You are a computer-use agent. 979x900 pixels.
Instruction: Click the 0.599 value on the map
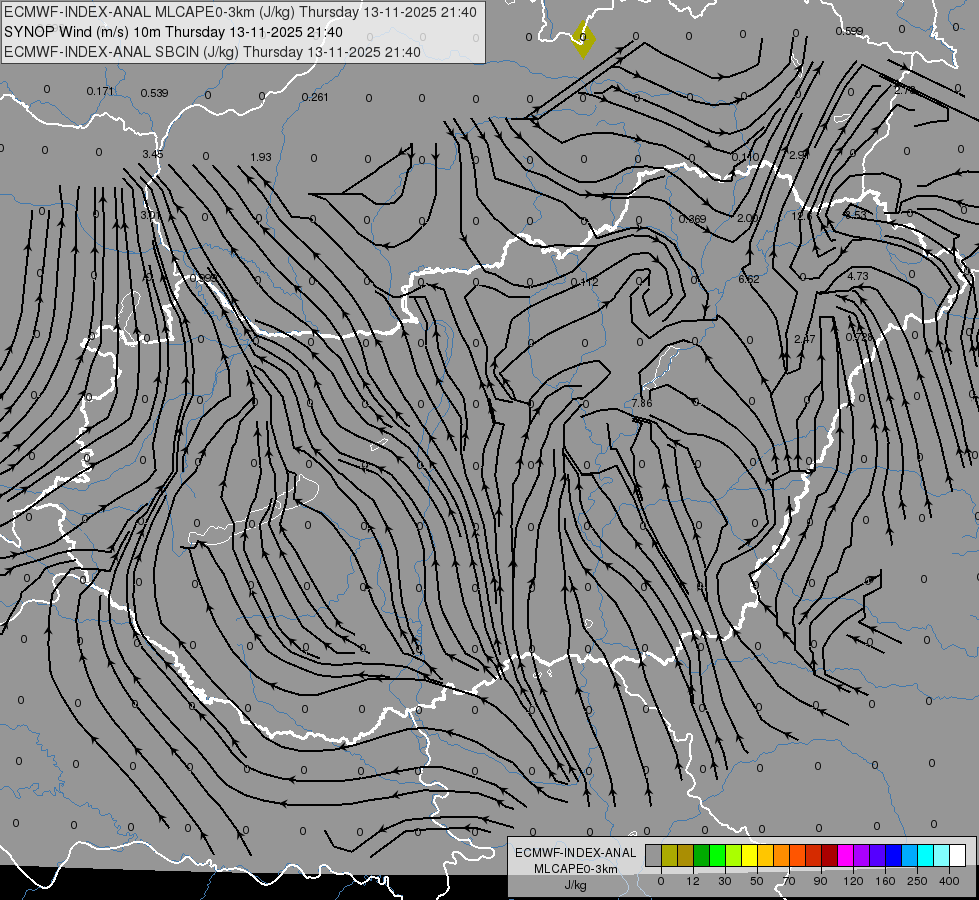click(849, 31)
